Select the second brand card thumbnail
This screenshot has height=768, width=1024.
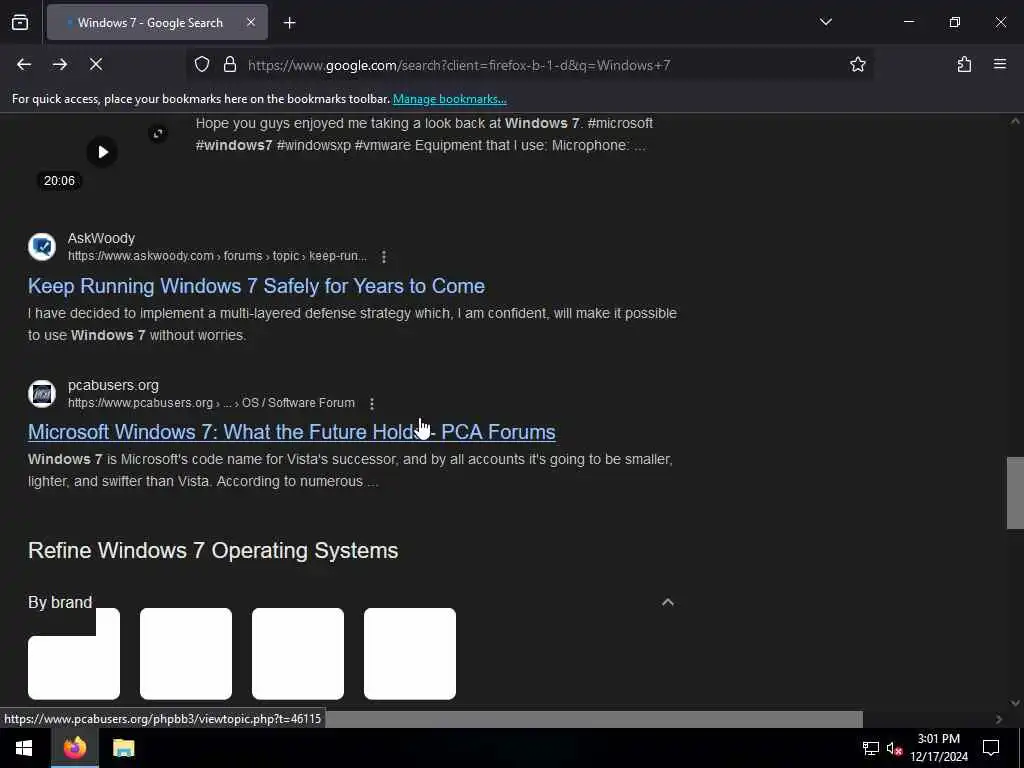(186, 654)
